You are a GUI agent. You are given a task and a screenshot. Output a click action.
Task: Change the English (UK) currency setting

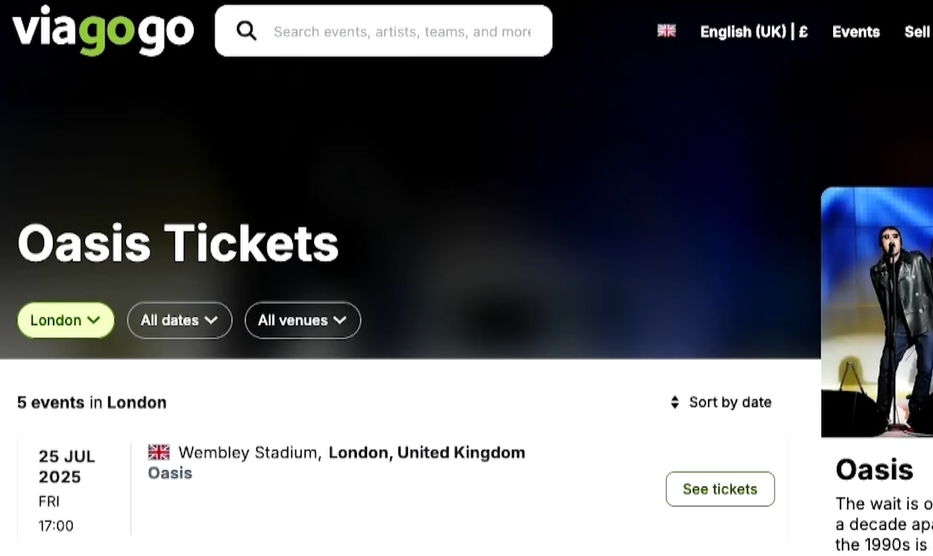coord(753,32)
